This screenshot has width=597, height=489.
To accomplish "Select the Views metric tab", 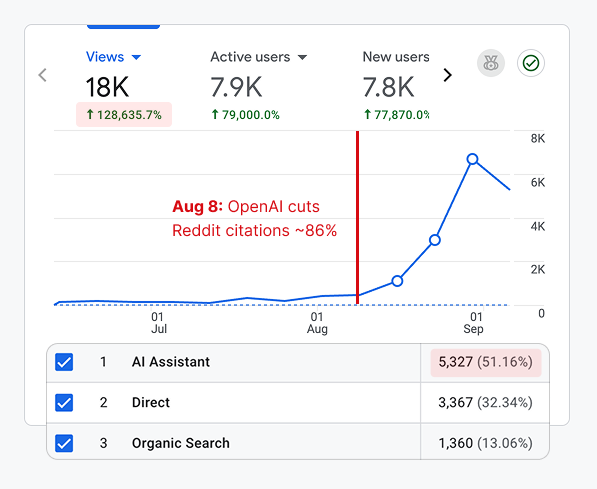I will pyautogui.click(x=105, y=57).
